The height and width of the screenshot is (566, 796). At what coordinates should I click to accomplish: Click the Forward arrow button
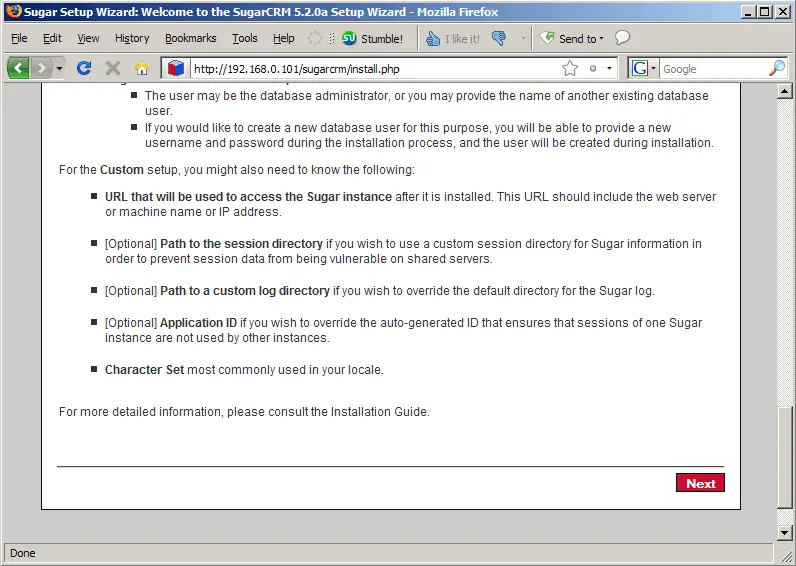[x=42, y=68]
